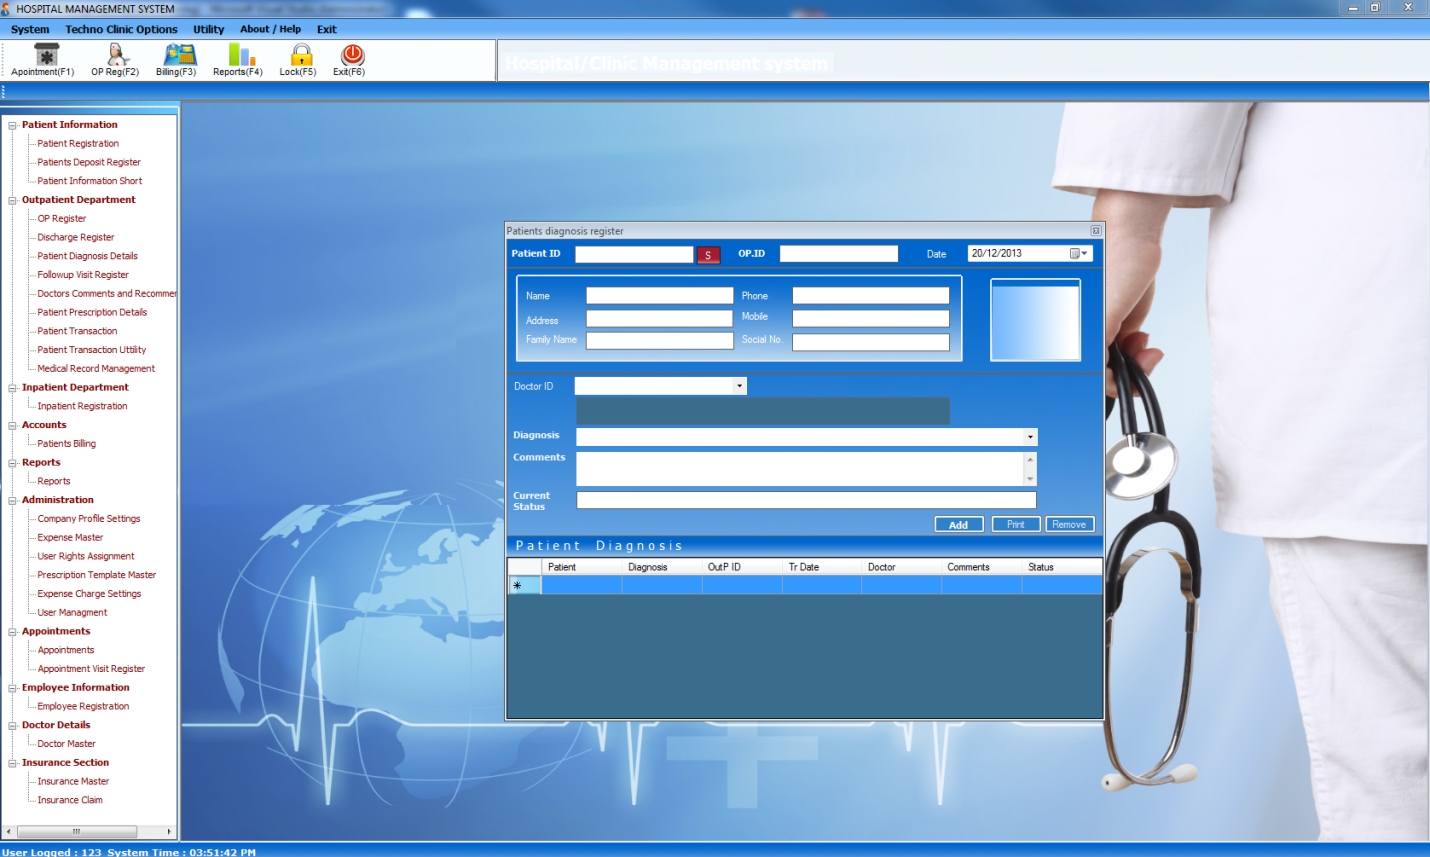Collapse Accounts tree node
This screenshot has height=857, width=1430.
tap(13, 425)
